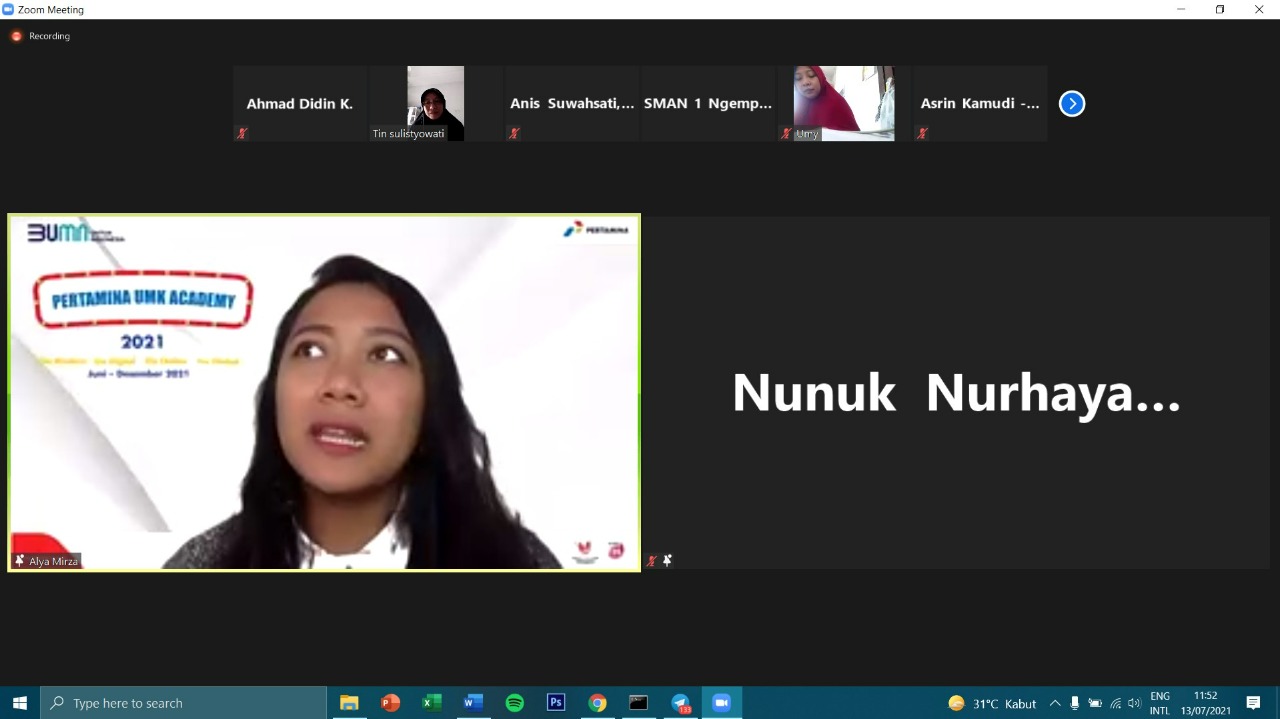This screenshot has height=719, width=1280.
Task: Expand hidden system tray icons chevron
Action: (x=1055, y=703)
